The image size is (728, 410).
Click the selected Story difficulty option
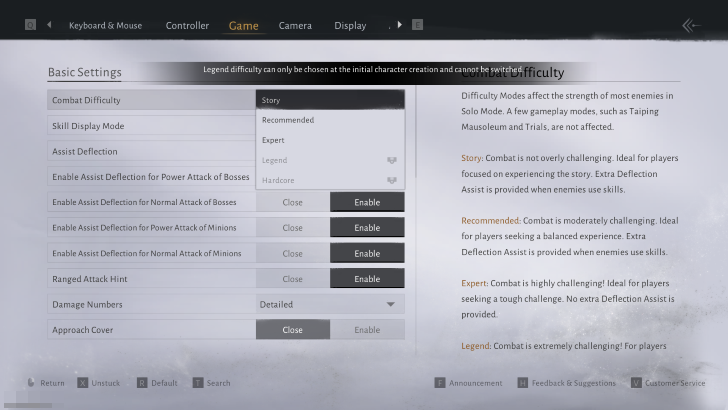[x=330, y=100]
